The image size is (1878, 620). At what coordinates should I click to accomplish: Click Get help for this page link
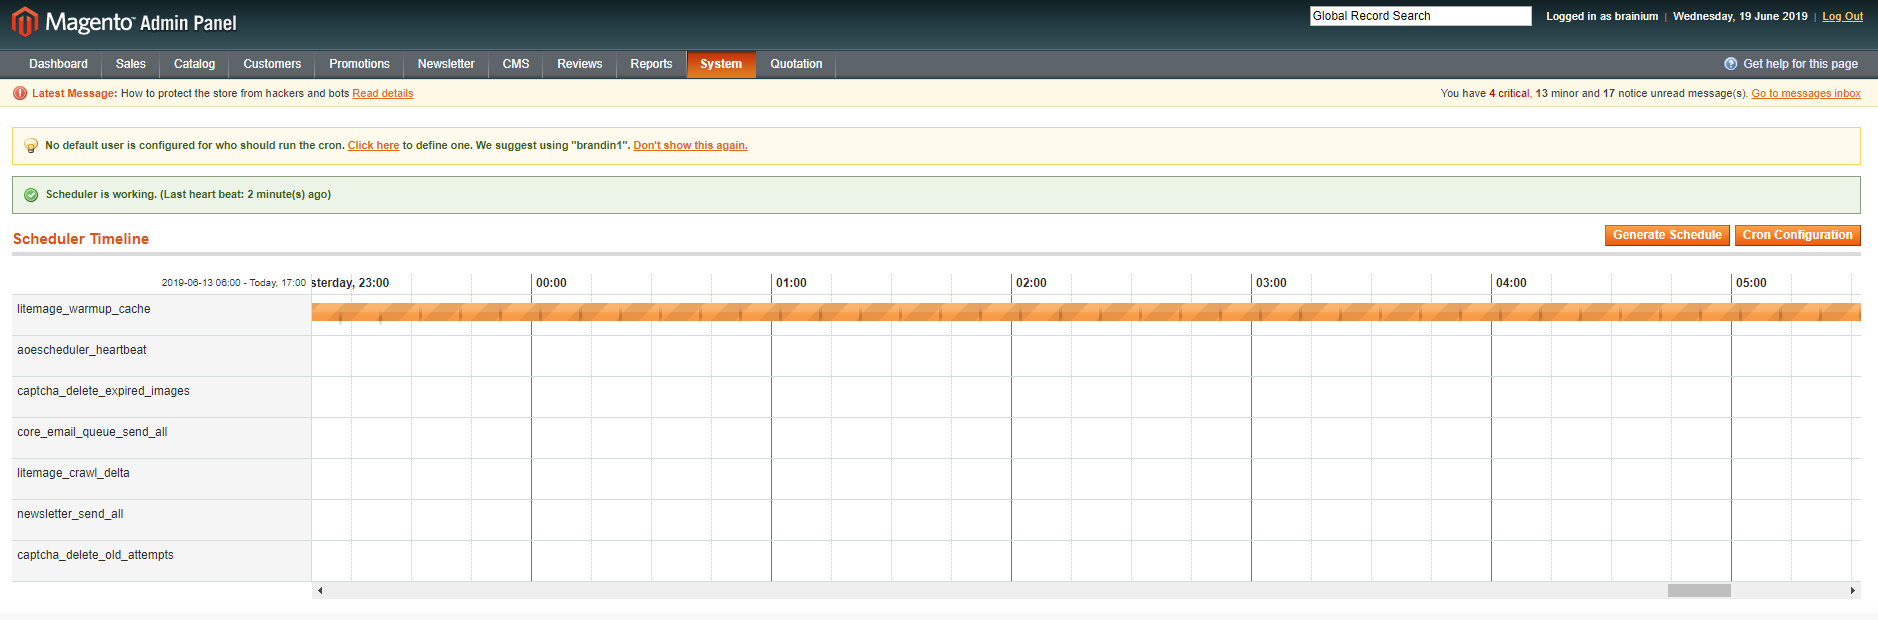click(1800, 64)
